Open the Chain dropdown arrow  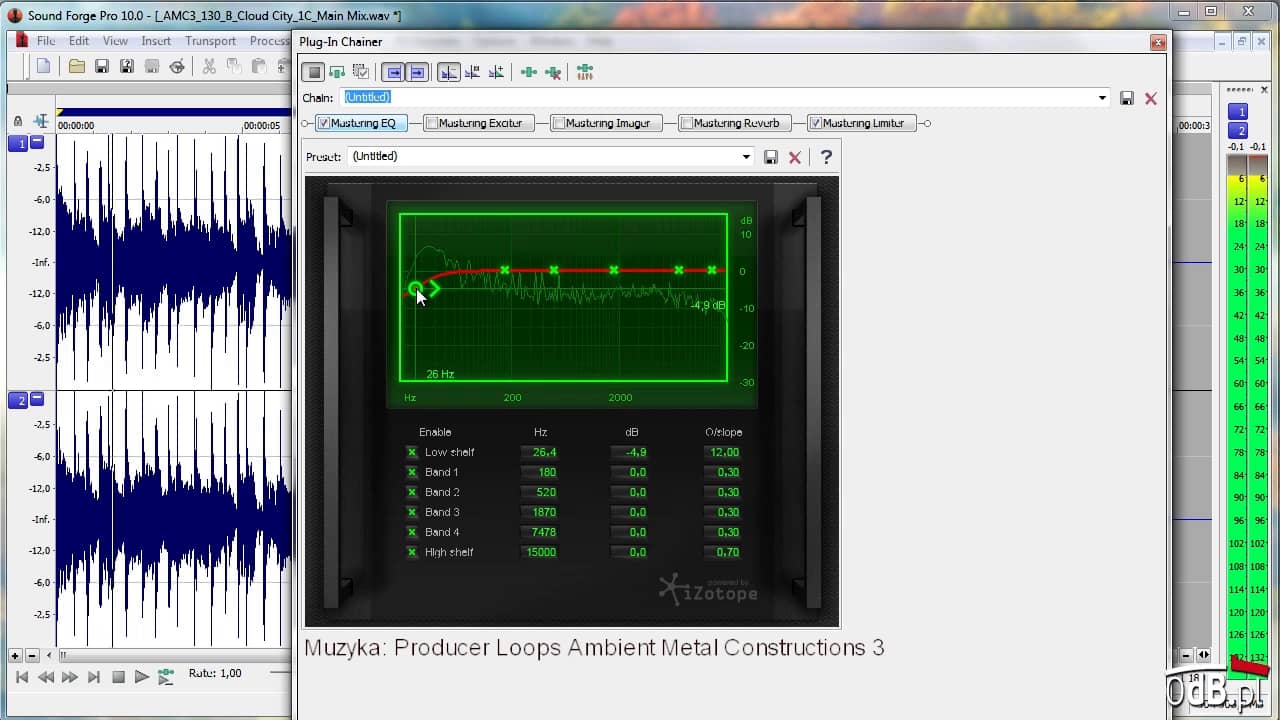[x=1102, y=98]
